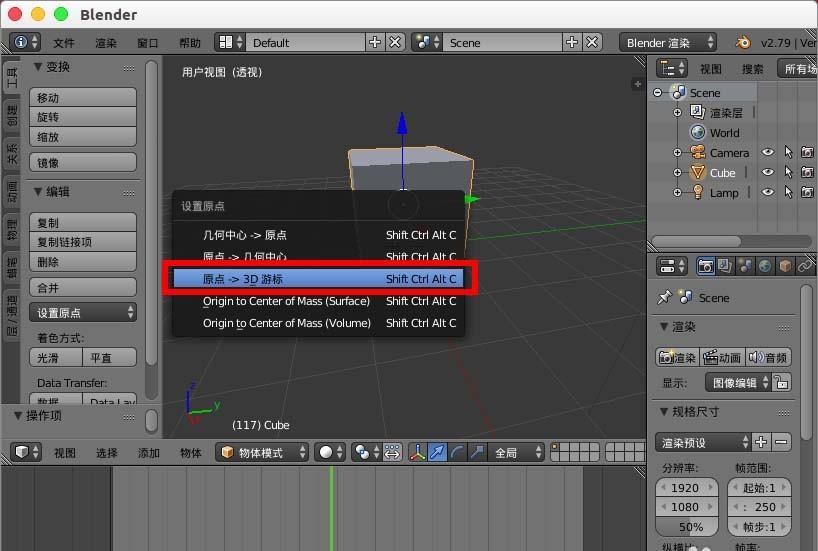
Task: Switch to Scene properties tab
Action: pyautogui.click(x=745, y=267)
